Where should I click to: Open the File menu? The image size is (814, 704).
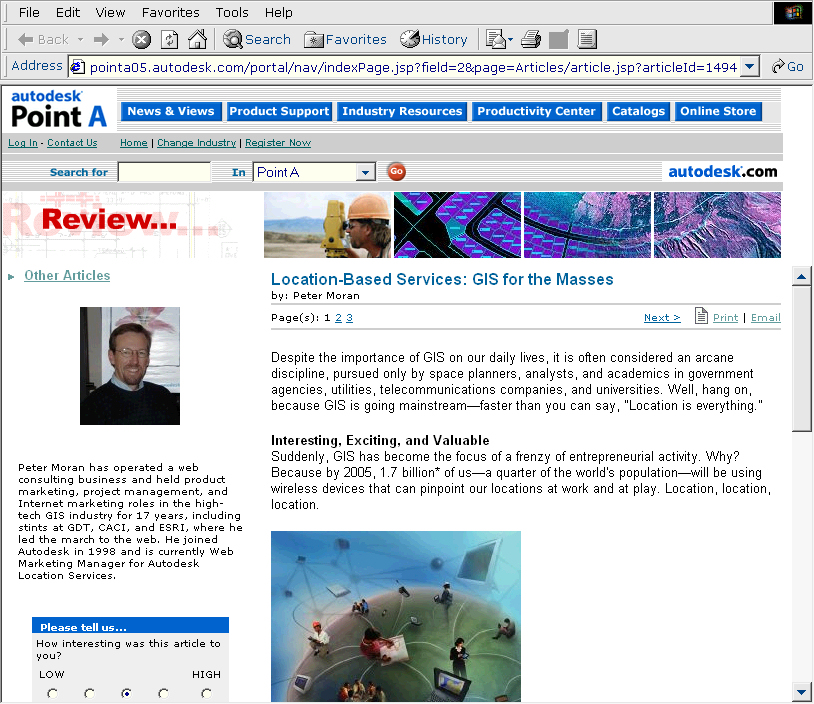tap(29, 12)
